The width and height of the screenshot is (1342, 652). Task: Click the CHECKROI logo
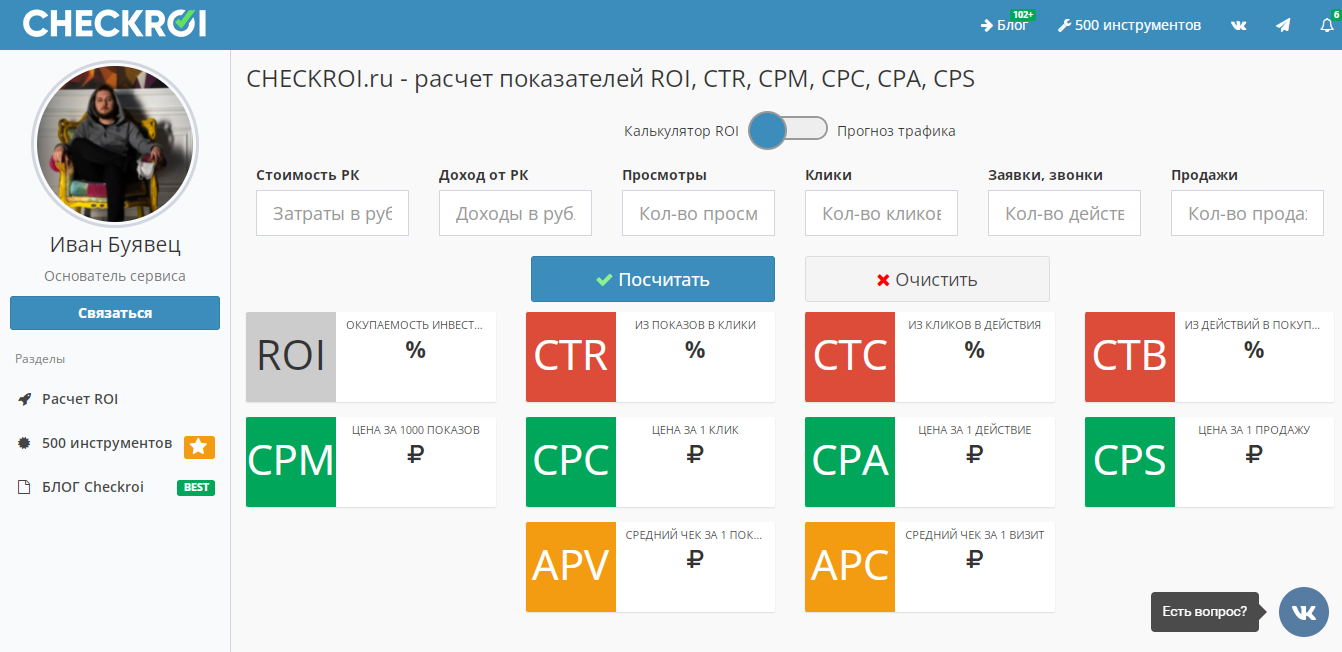tap(114, 24)
